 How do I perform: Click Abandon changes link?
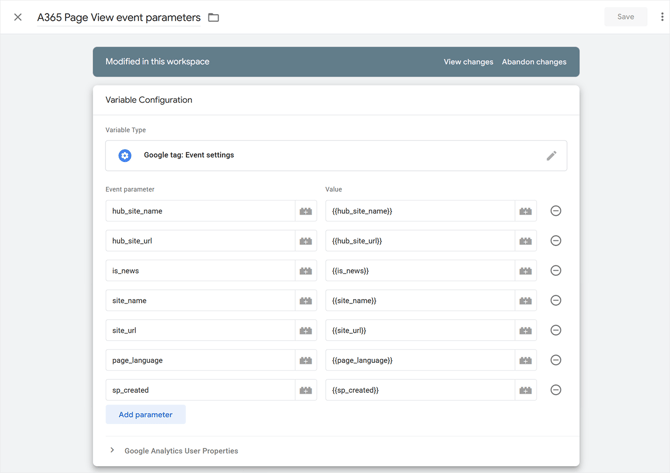pyautogui.click(x=534, y=62)
